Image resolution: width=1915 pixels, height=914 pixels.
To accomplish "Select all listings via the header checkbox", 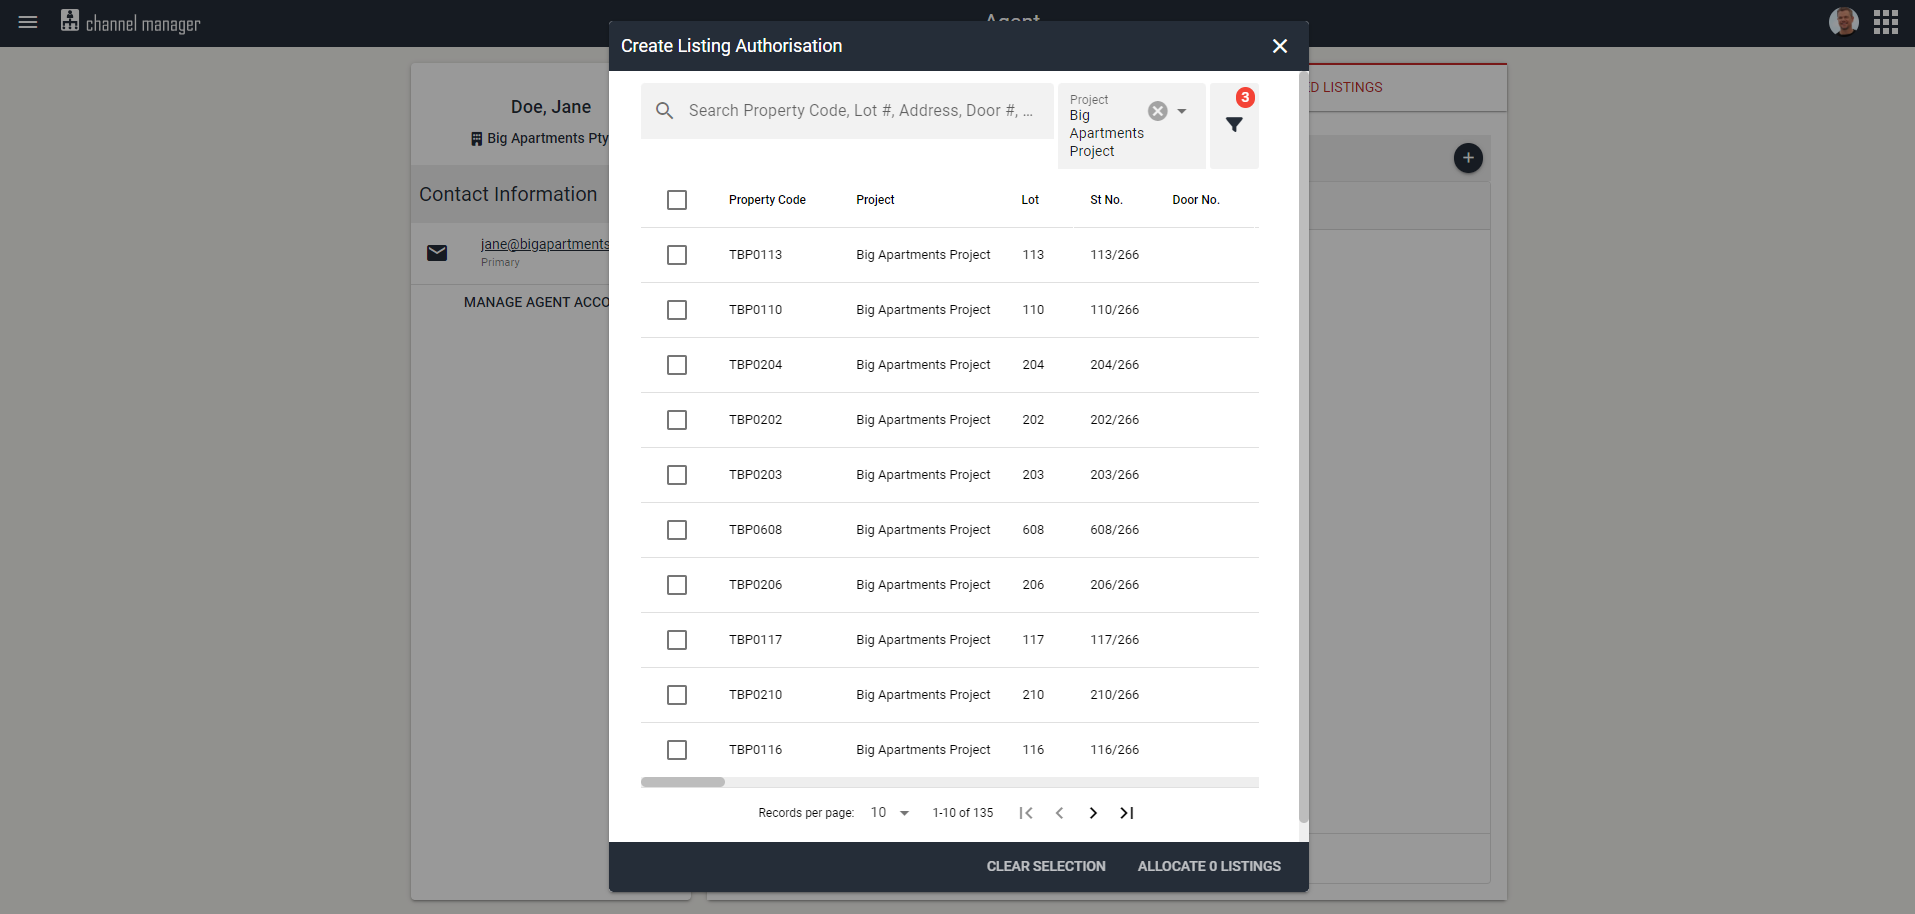I will (676, 200).
